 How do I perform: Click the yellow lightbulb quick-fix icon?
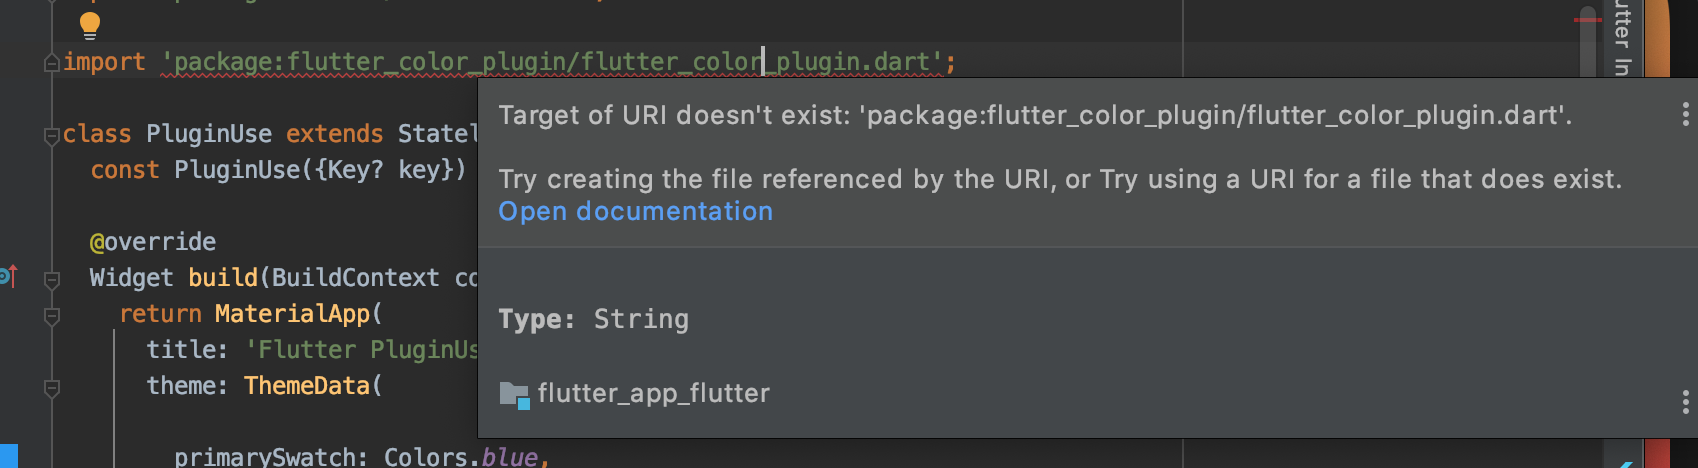click(x=89, y=25)
